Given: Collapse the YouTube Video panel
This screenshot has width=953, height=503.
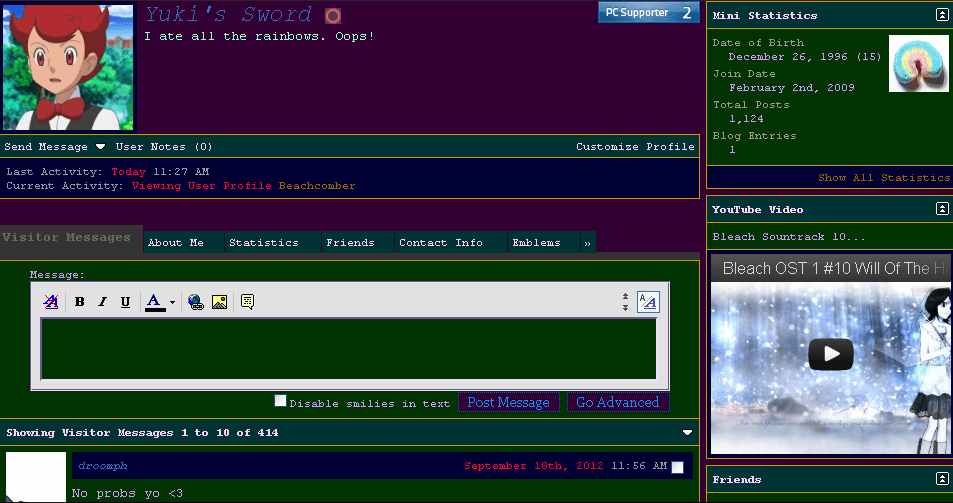Looking at the screenshot, I should 941,209.
